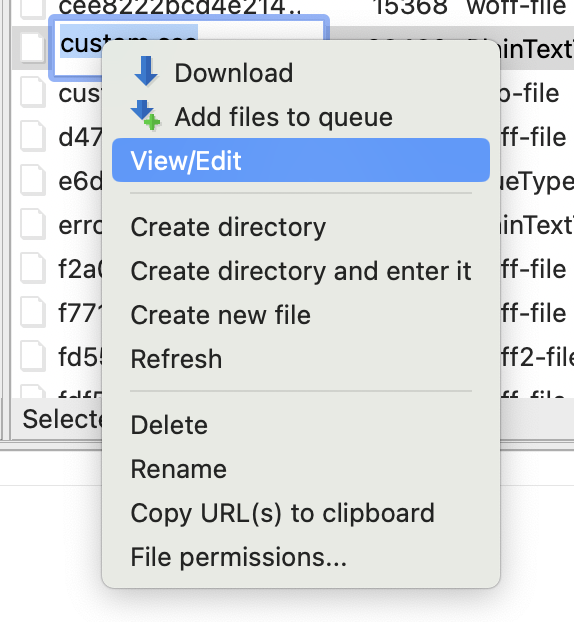Click the file icon of the f77 row
Screen dimensions: 574x622
pos(33,313)
